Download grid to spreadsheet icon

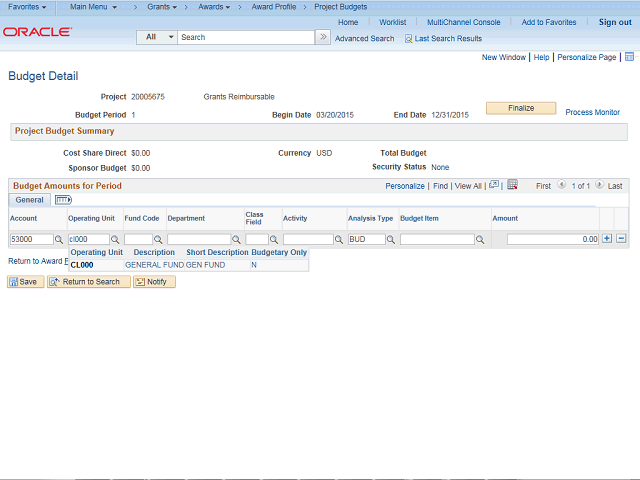coord(513,184)
